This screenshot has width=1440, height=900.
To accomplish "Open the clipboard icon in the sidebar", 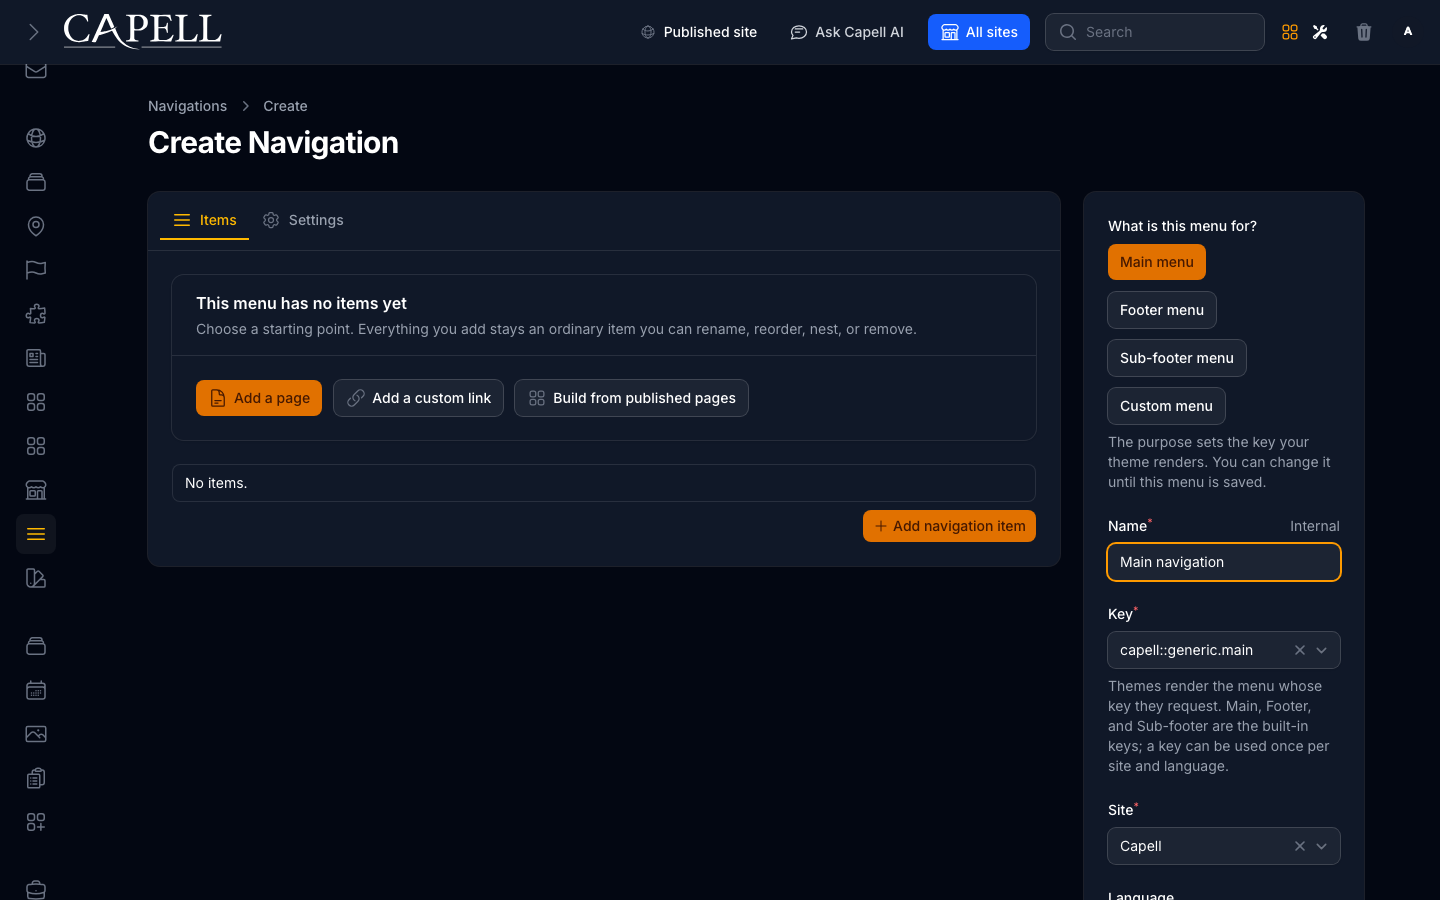I will click(36, 778).
